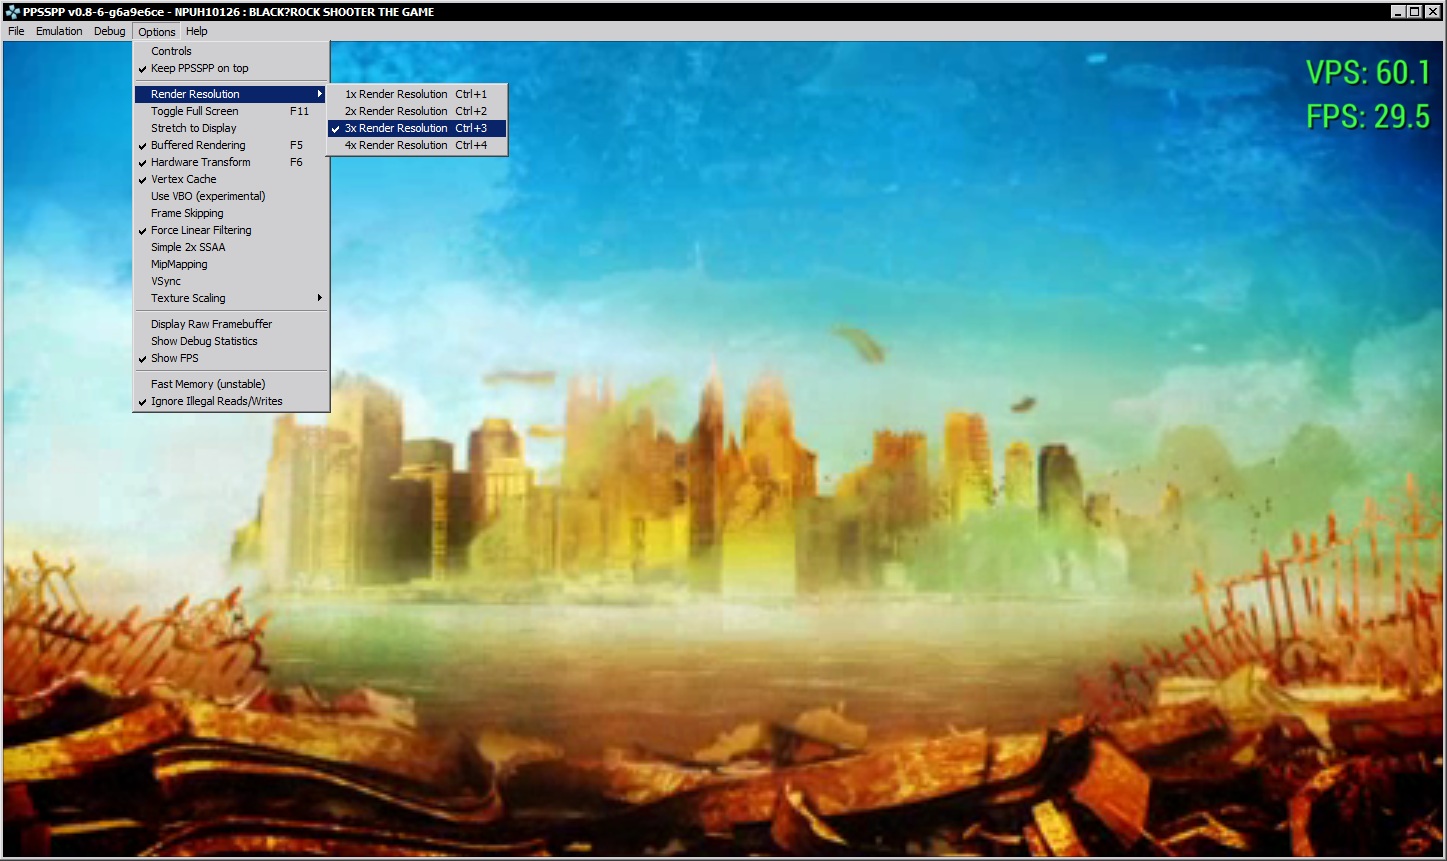Click Toggle Full Screen
The height and width of the screenshot is (861, 1447).
pyautogui.click(x=194, y=111)
